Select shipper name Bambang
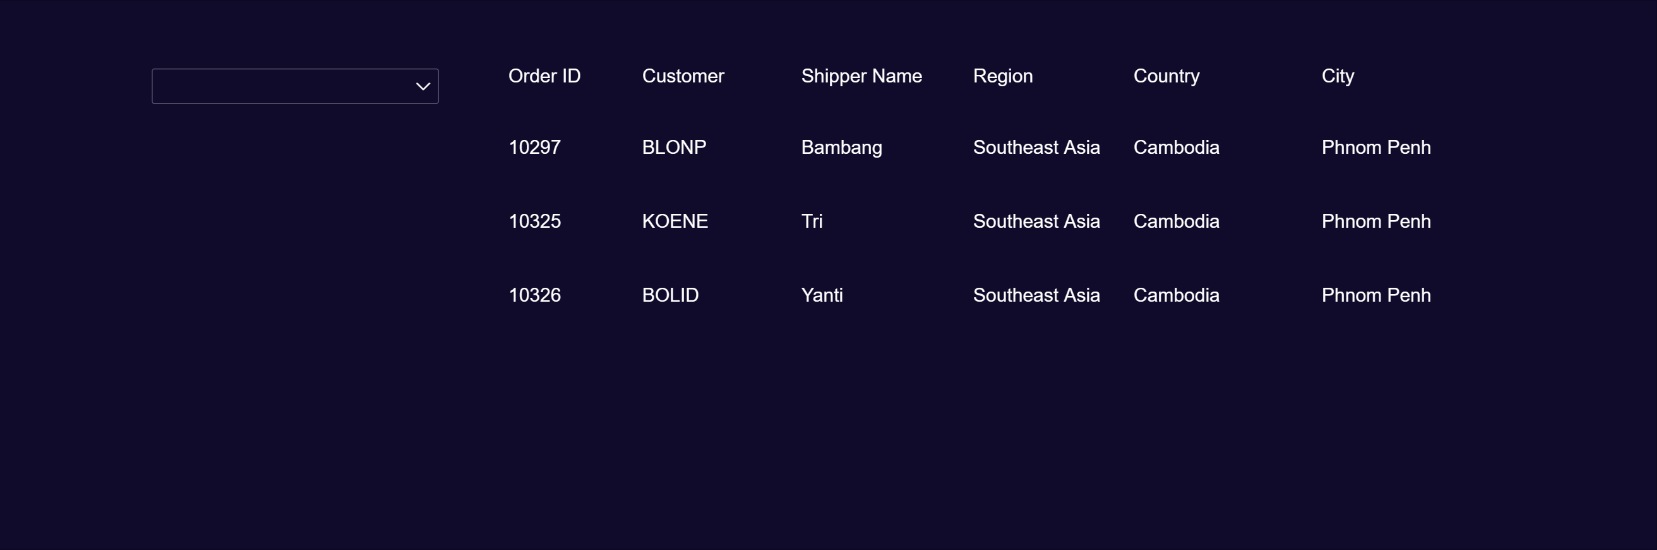This screenshot has height=550, width=1657. (x=841, y=148)
